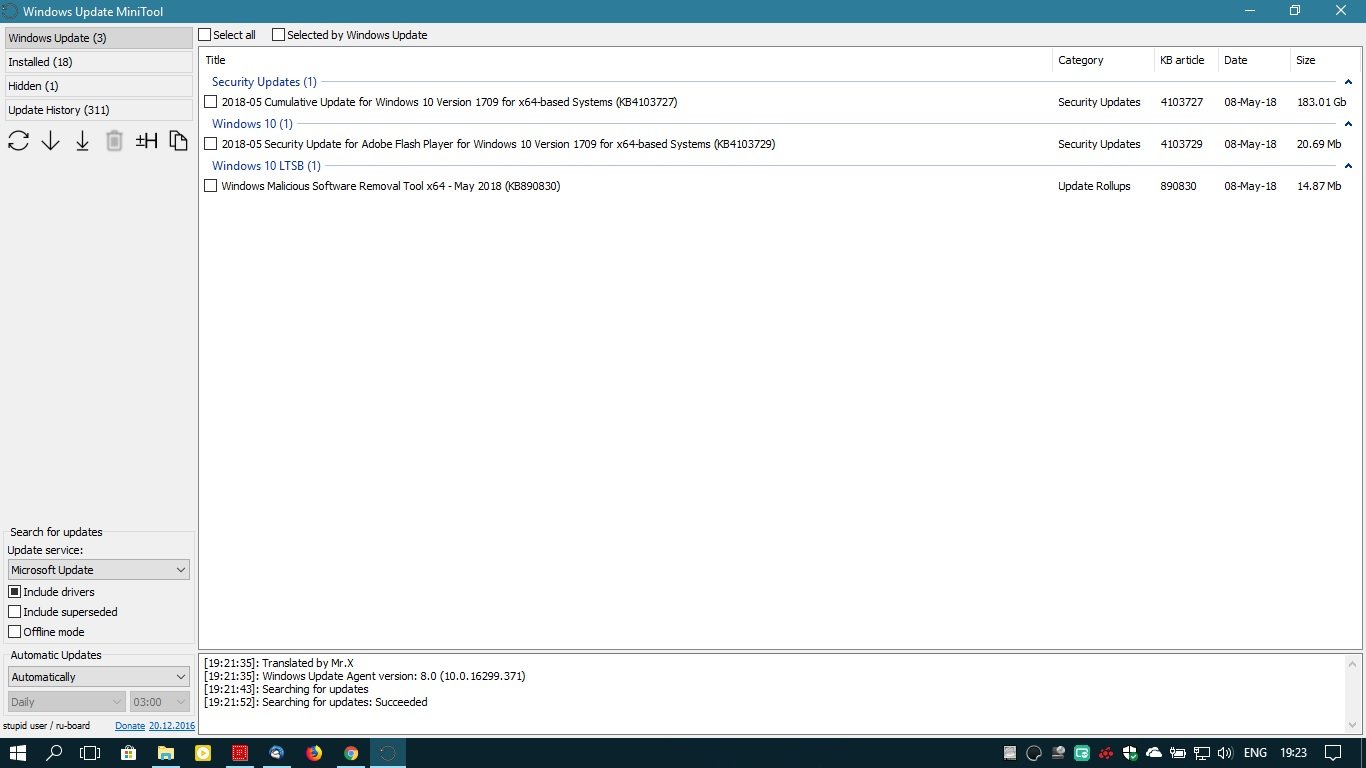Click the OneDrive cloud tray icon
The height and width of the screenshot is (768, 1366).
[x=1154, y=753]
